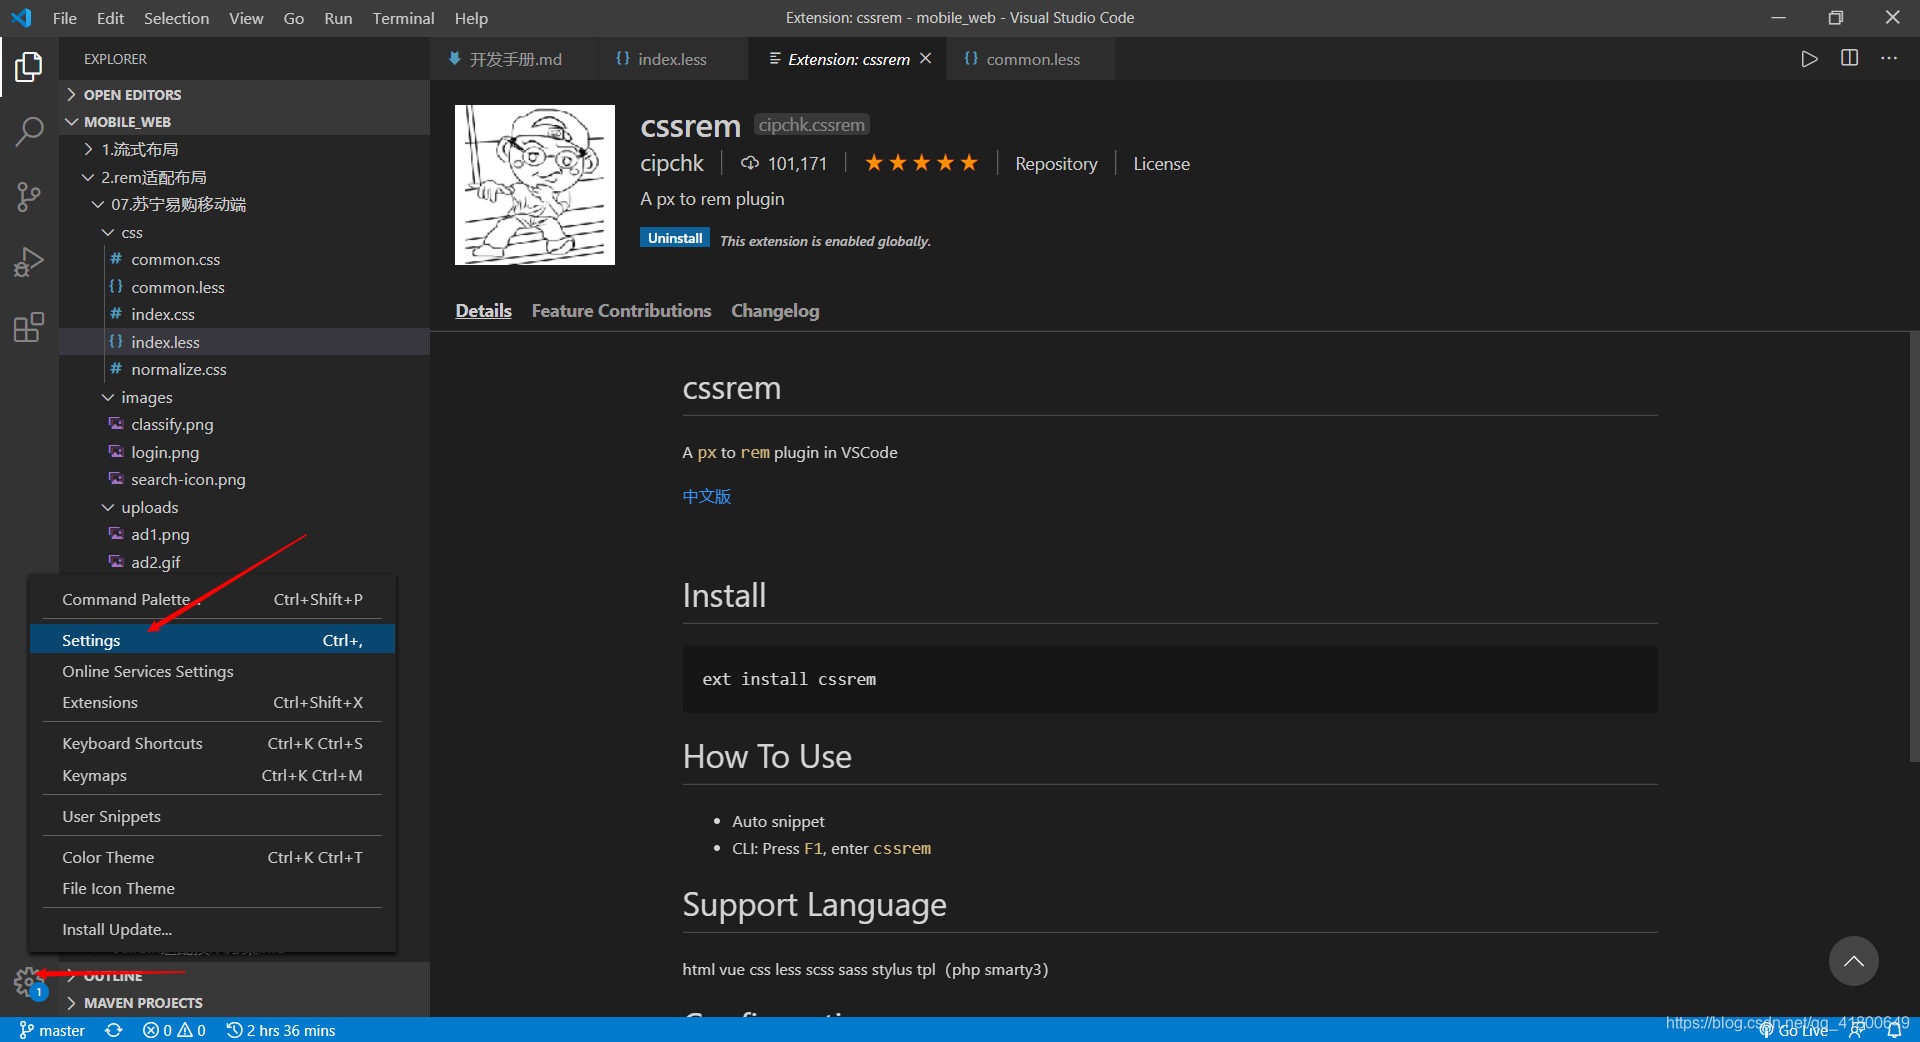This screenshot has height=1042, width=1920.
Task: Choose Keyboard Shortcuts menu entry
Action: (212, 743)
